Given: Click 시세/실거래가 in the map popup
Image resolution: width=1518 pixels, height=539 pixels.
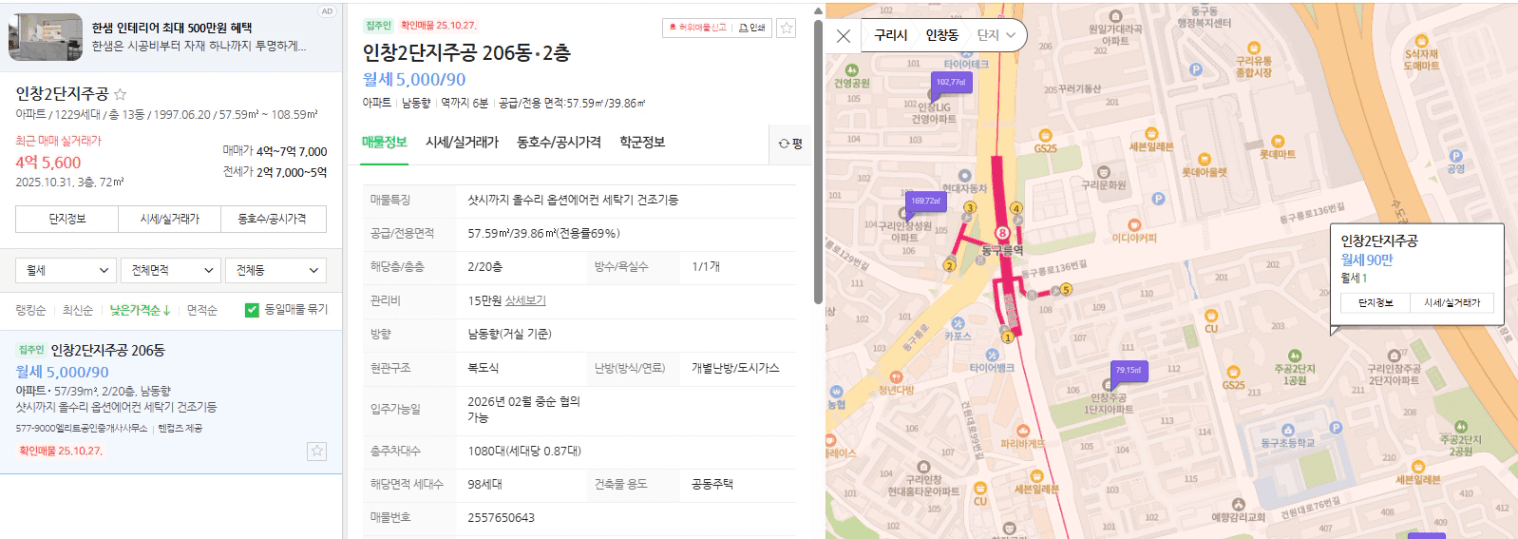Looking at the screenshot, I should click(x=1451, y=303).
